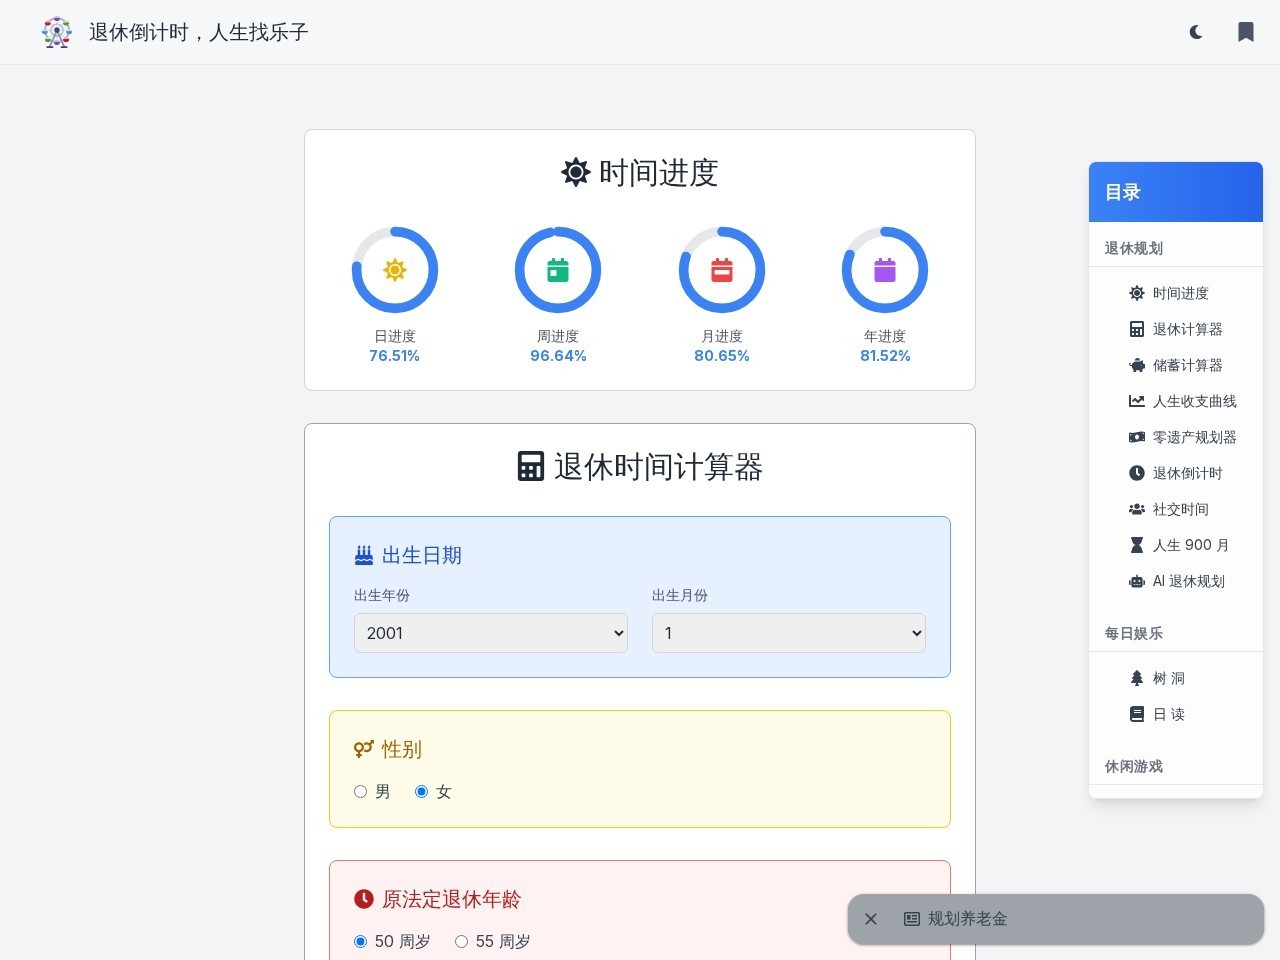Image resolution: width=1280 pixels, height=960 pixels.
Task: Click the clock icon by 原法定退休年龄
Action: 364,899
